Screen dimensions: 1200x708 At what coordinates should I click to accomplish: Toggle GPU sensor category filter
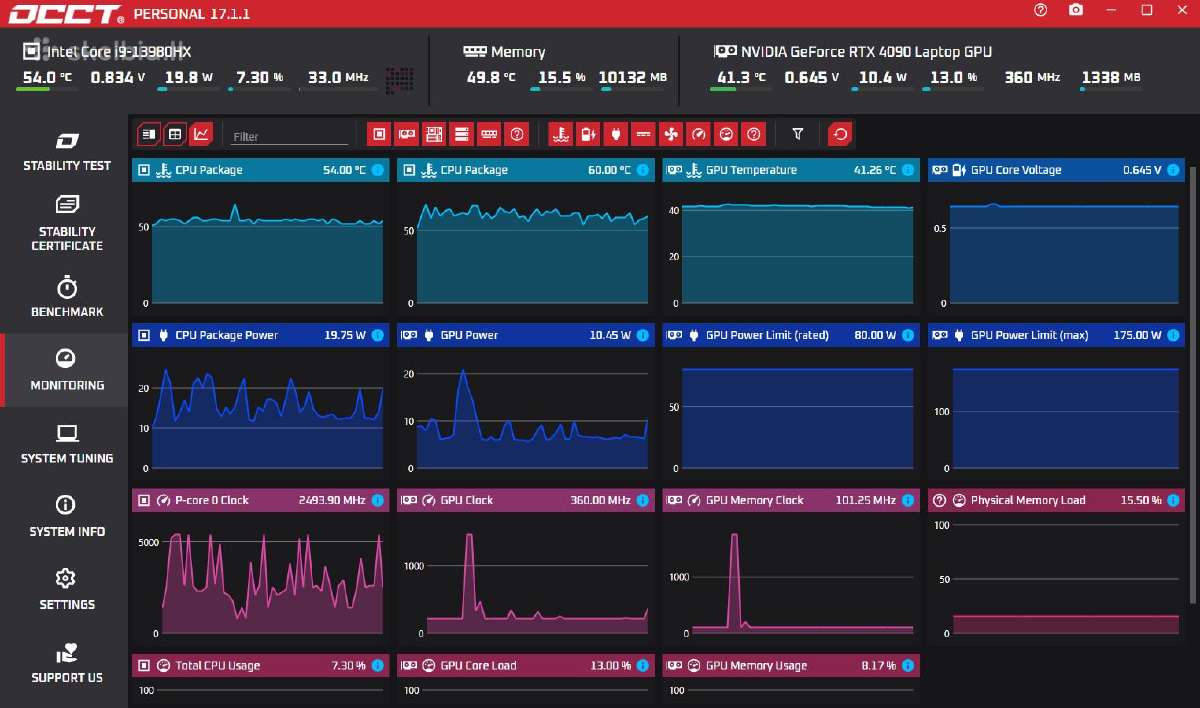tap(406, 134)
